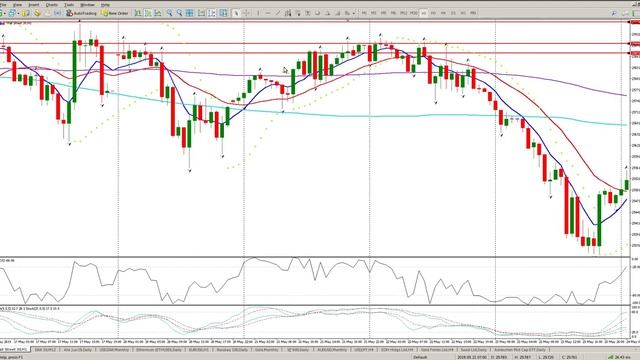Select the Nasdaq 100,Daily chart tab
The width and height of the screenshot is (640, 360).
click(232, 350)
